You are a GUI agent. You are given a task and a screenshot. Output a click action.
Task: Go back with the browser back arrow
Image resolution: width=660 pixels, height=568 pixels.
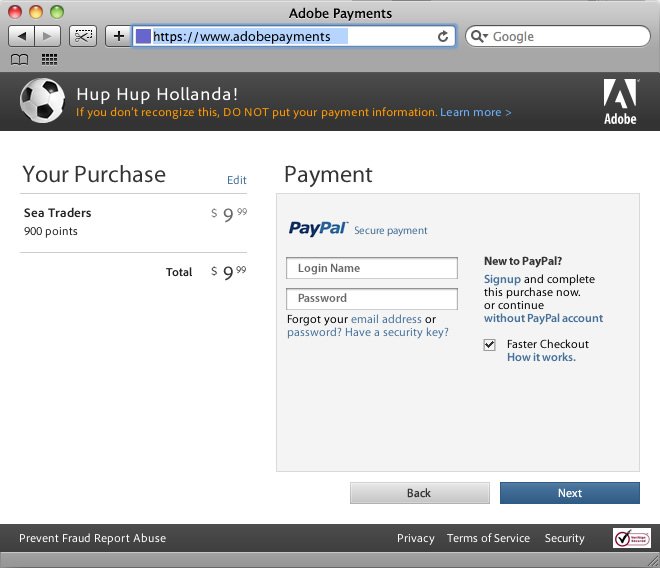point(21,36)
